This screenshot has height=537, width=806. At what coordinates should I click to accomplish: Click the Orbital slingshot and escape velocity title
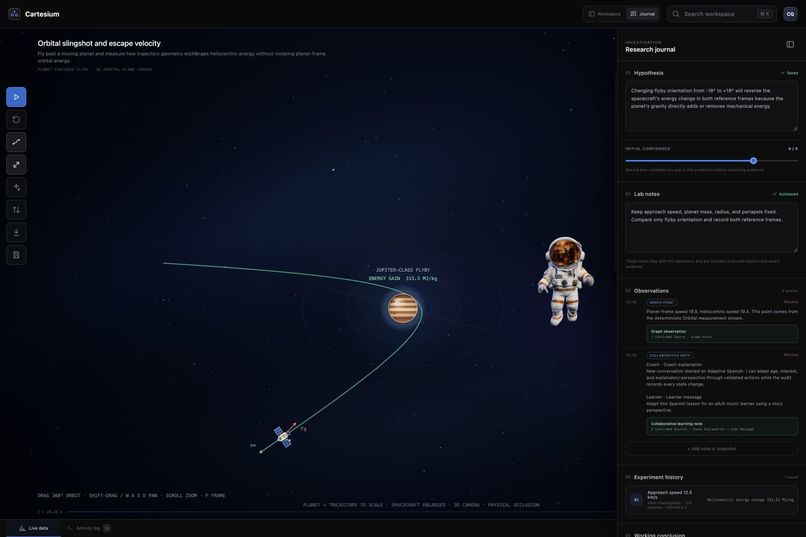[99, 43]
